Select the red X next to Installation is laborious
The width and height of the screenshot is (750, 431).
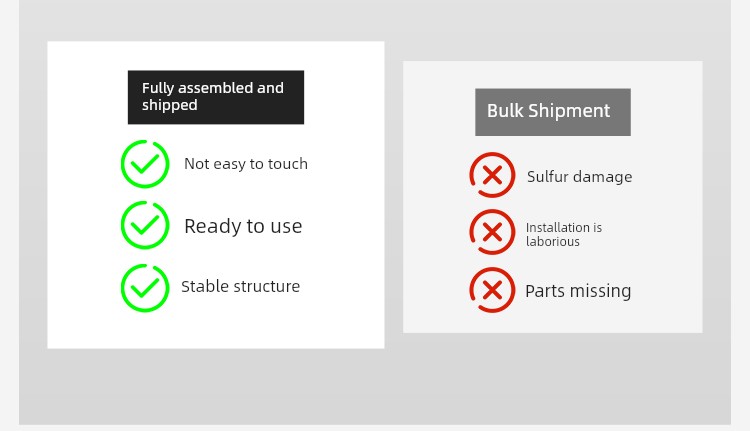[x=492, y=232]
